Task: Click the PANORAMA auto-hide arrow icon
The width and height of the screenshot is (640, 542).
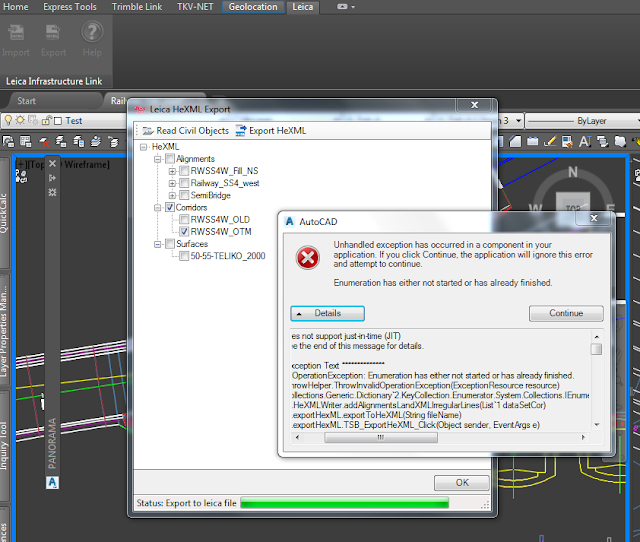Action: click(52, 178)
